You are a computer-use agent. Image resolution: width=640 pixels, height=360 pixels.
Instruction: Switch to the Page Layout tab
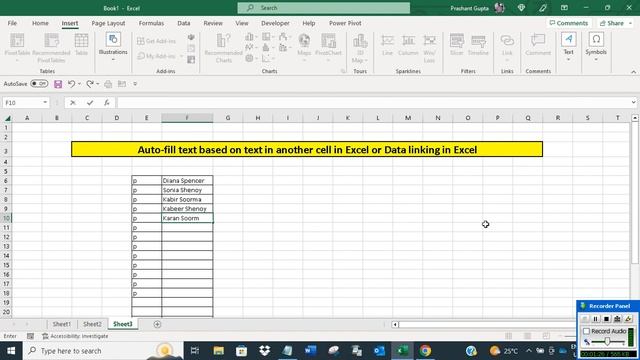[x=108, y=23]
